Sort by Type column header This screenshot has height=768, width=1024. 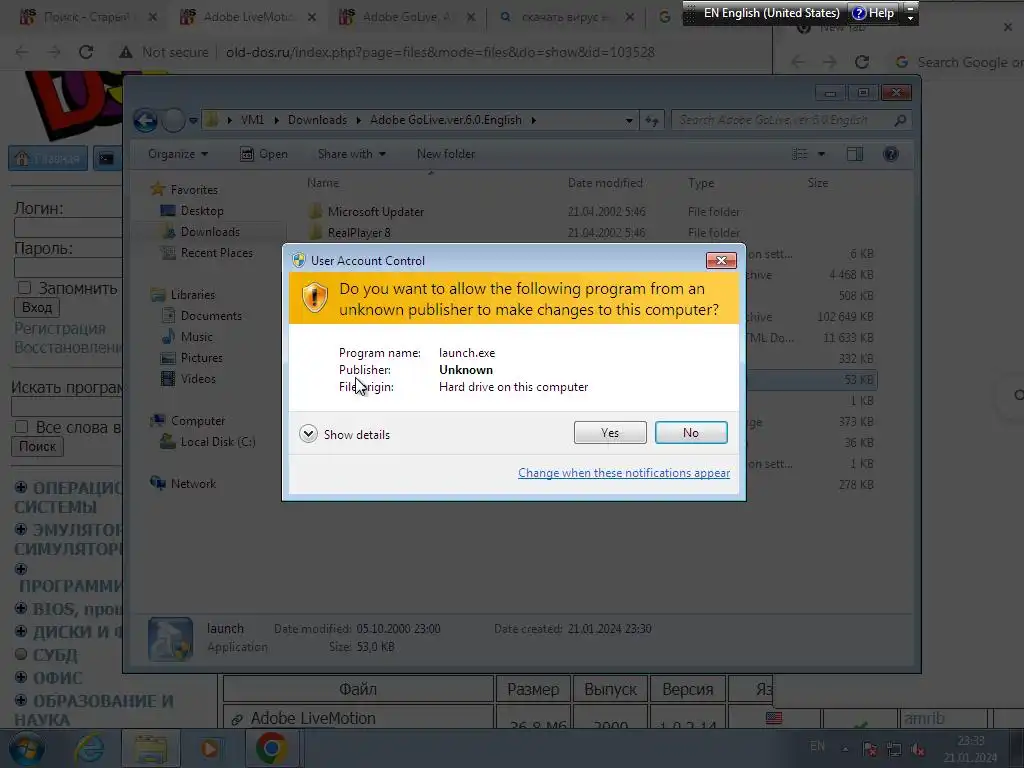point(701,183)
